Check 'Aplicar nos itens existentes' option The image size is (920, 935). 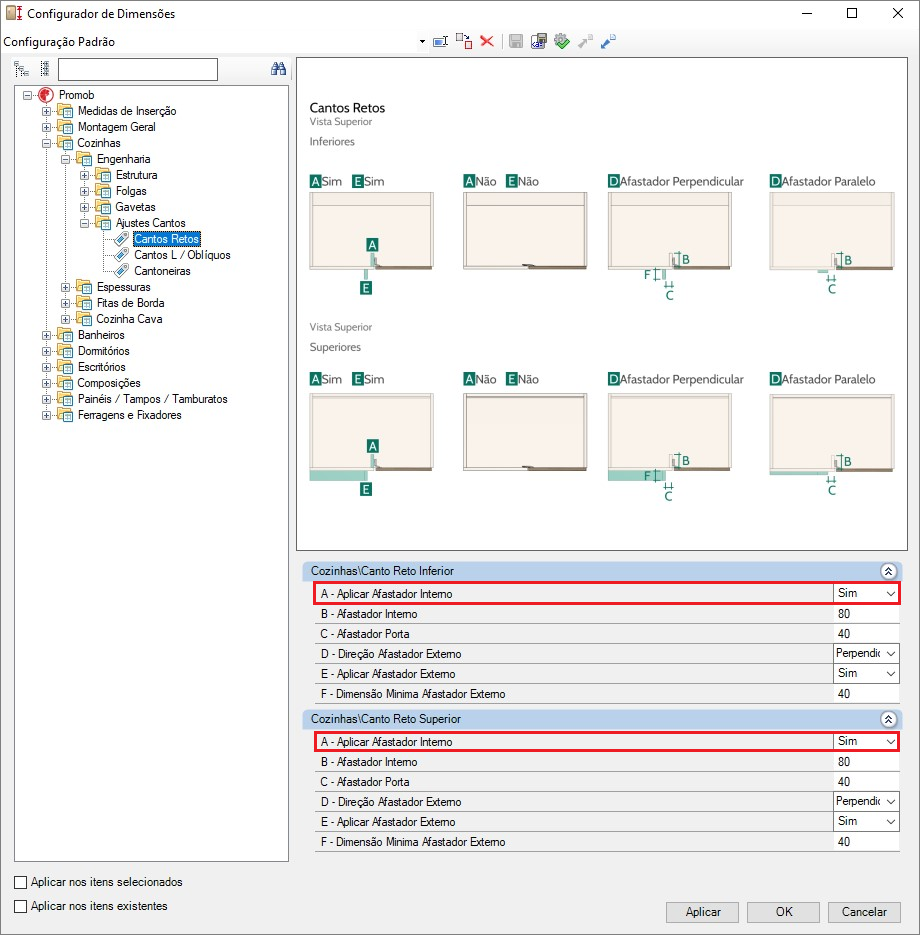21,907
